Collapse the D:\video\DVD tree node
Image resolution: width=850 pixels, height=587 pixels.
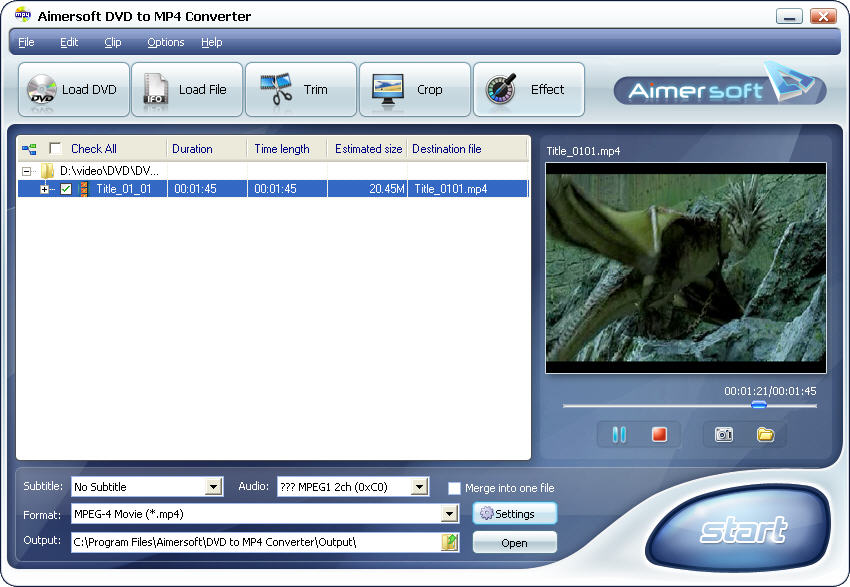(27, 171)
